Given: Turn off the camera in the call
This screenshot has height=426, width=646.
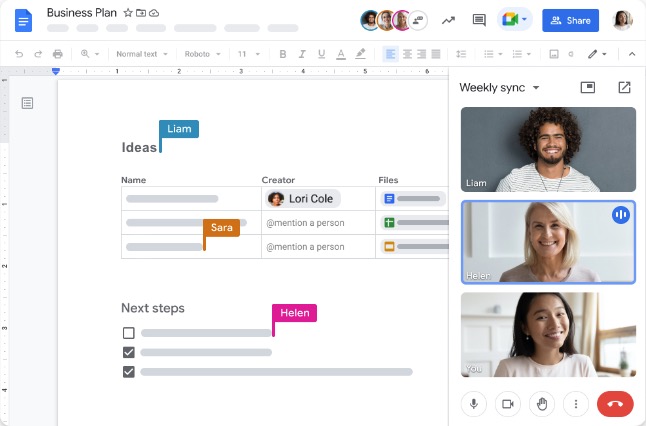Looking at the screenshot, I should (507, 403).
